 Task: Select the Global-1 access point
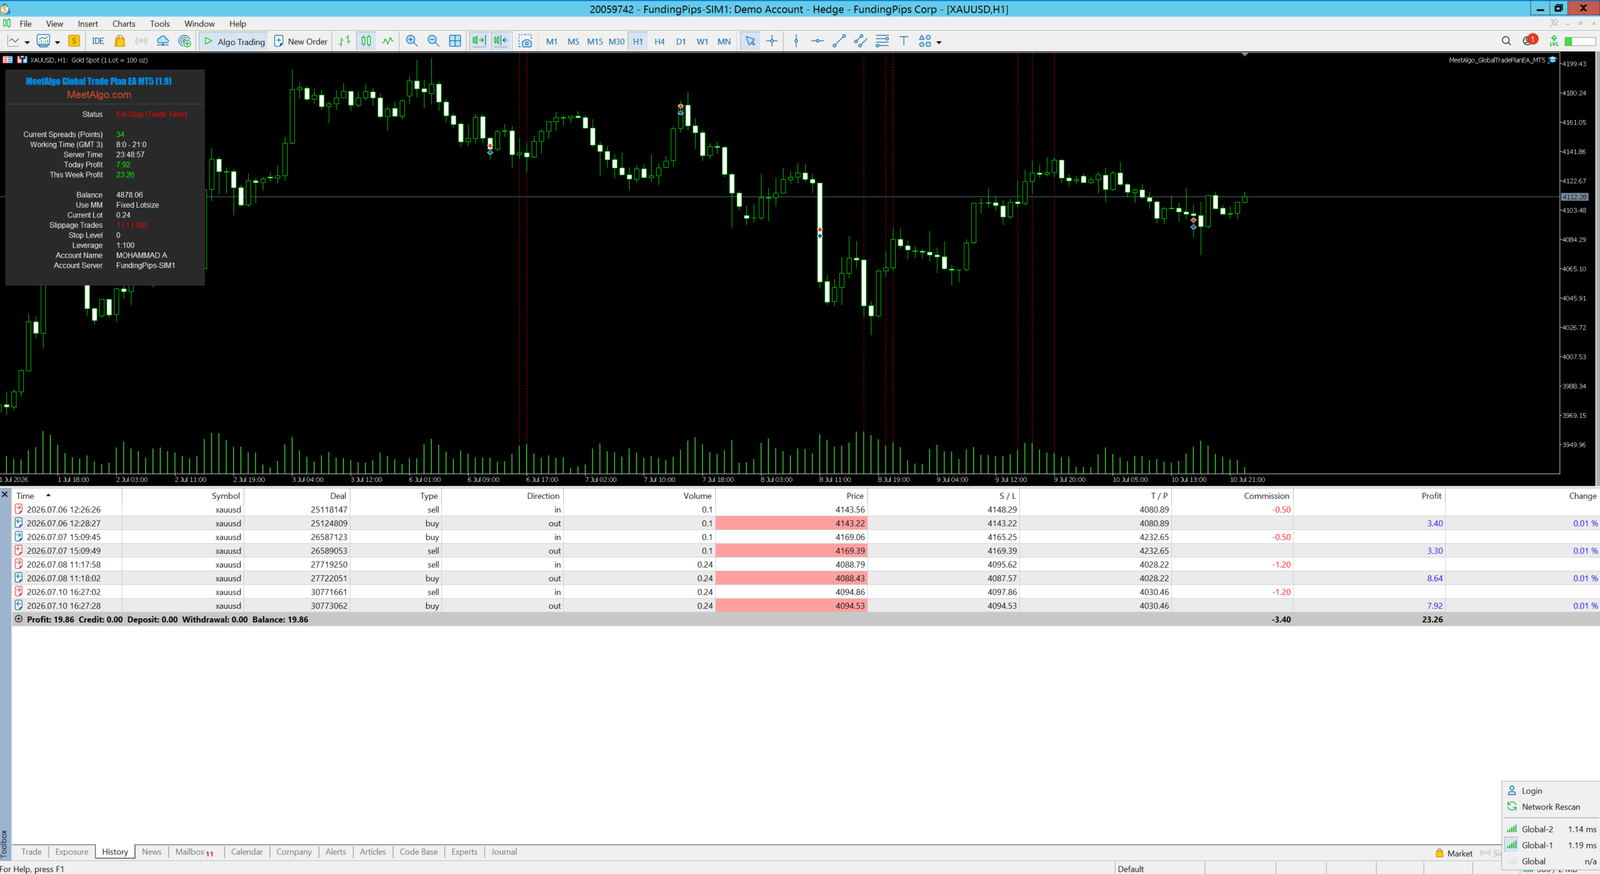1552,845
